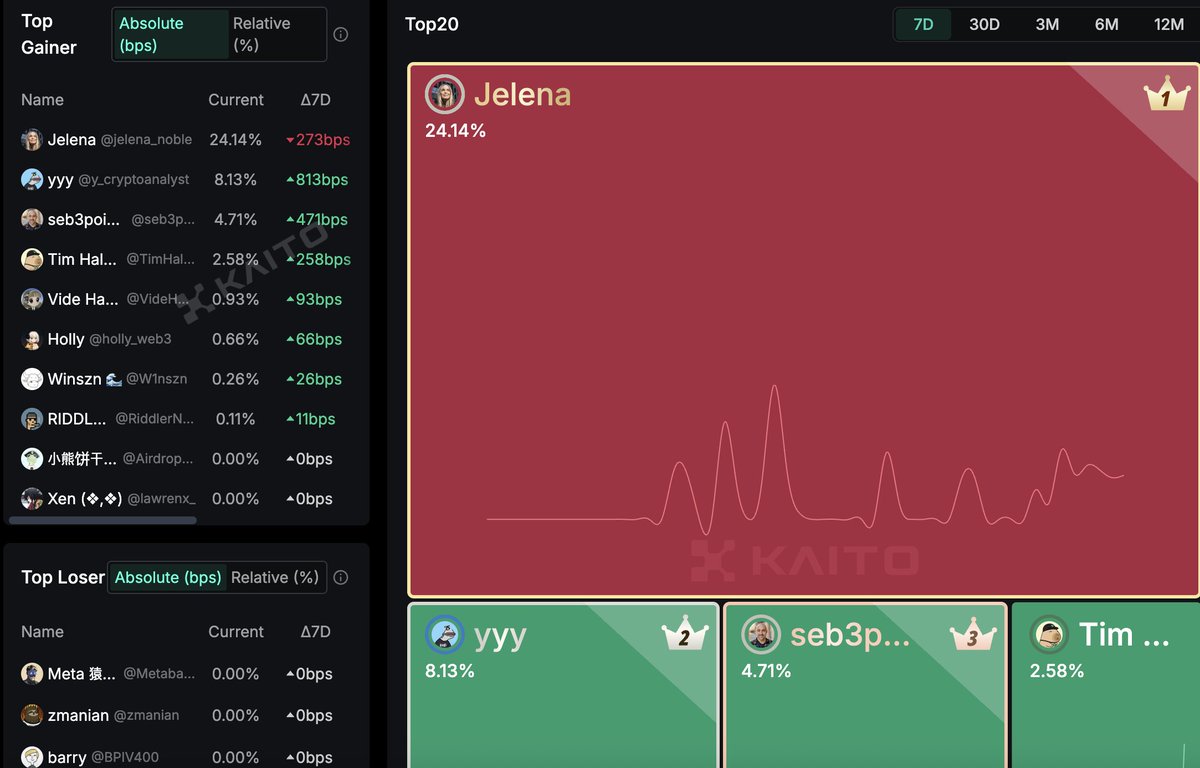The height and width of the screenshot is (768, 1200).
Task: Click the ▴11bps value in RIDDL row
Action: [311, 419]
